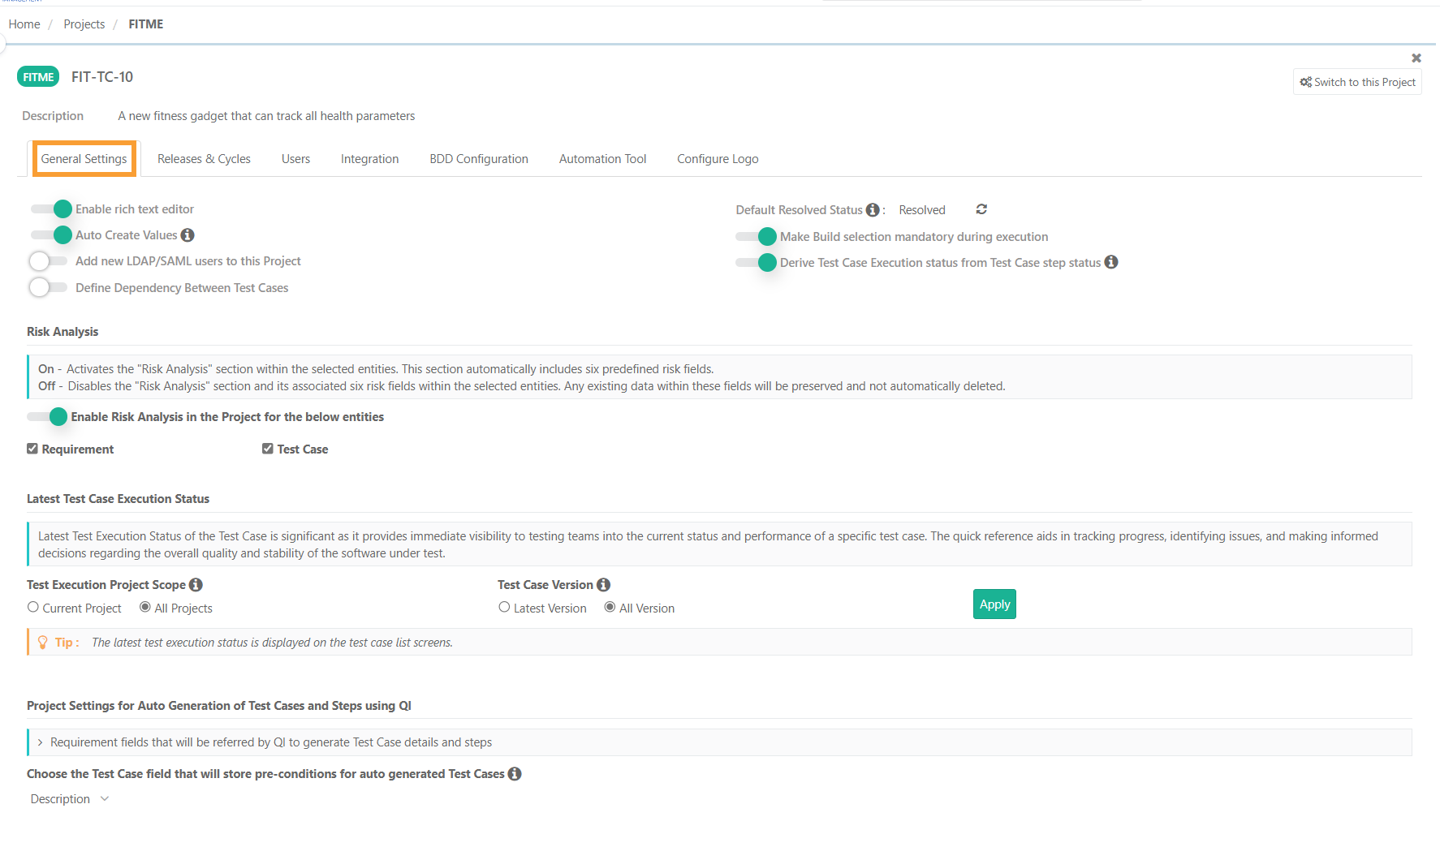This screenshot has width=1440, height=860.
Task: Turn on Define Dependency Between Test Cases
Action: pos(48,288)
